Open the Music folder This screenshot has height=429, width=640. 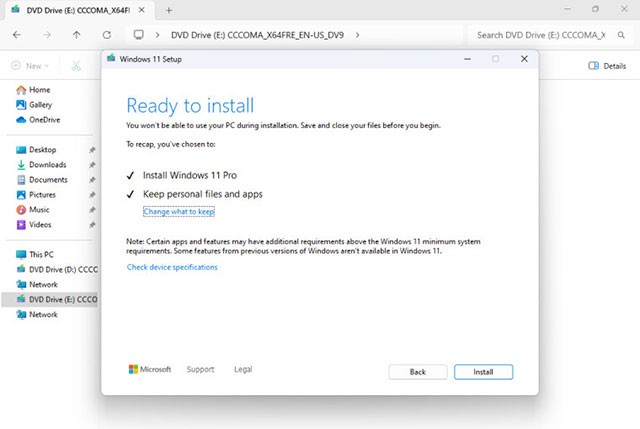[39, 209]
